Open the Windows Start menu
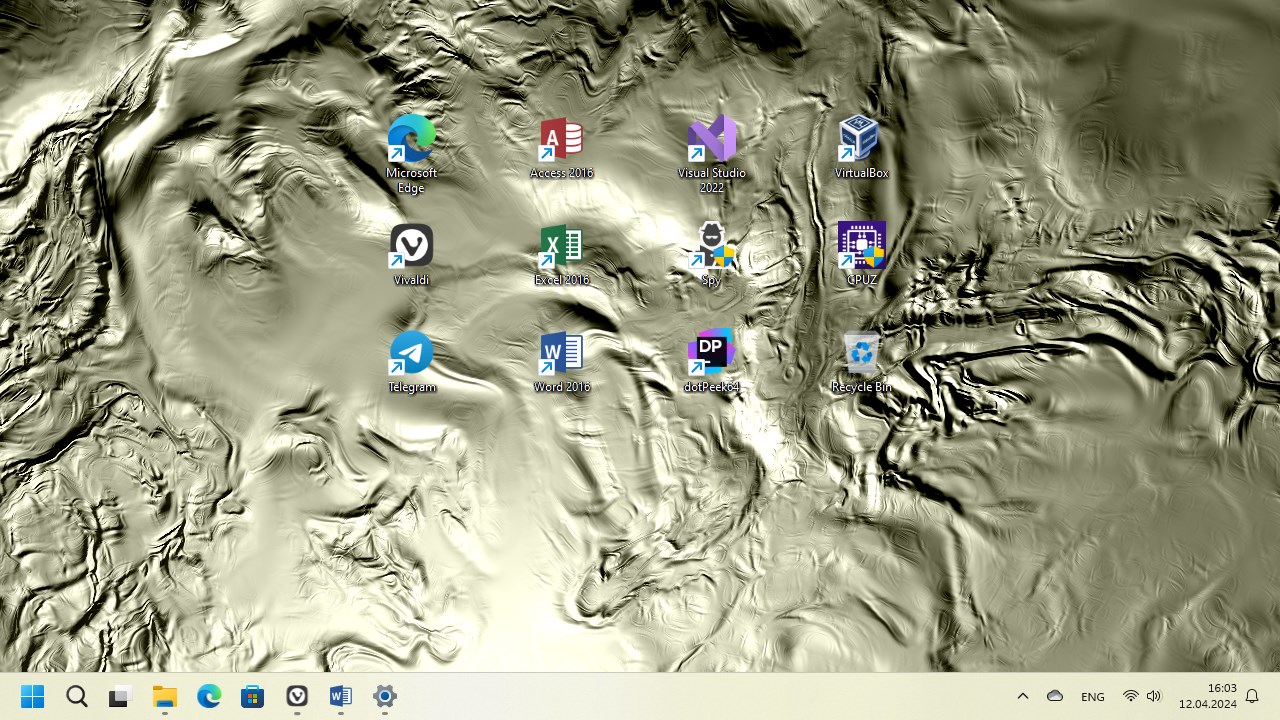The image size is (1280, 720). tap(32, 697)
